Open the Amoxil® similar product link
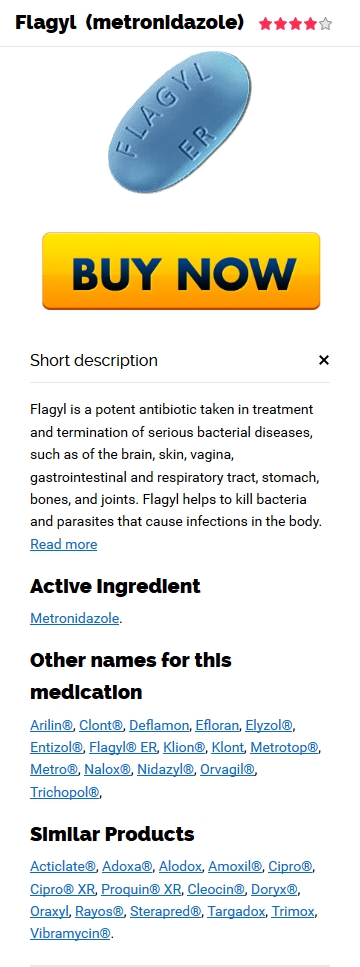360x967 pixels. pyautogui.click(x=235, y=866)
